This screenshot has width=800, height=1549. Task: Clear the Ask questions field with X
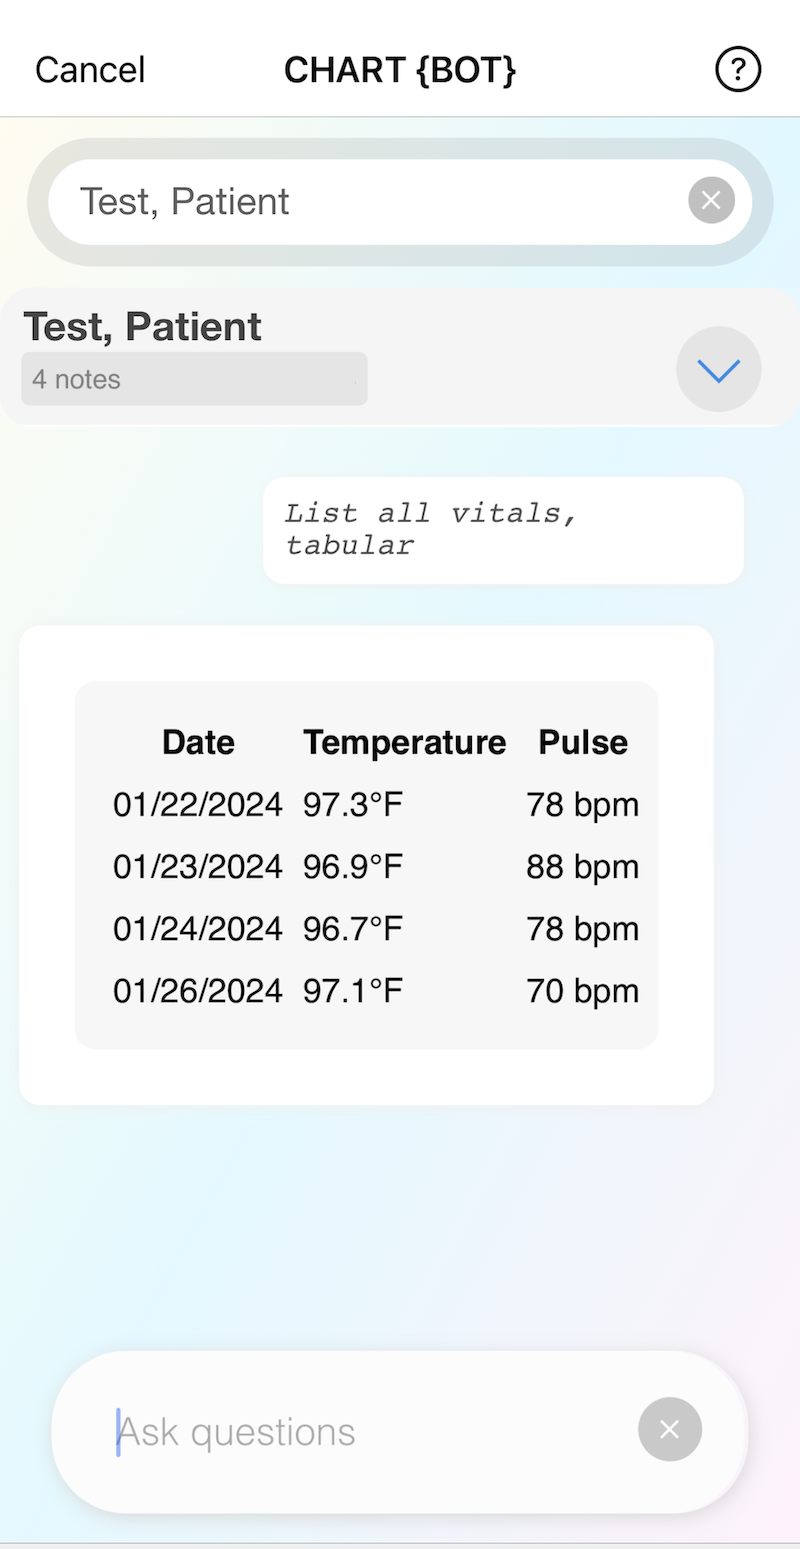point(670,1429)
